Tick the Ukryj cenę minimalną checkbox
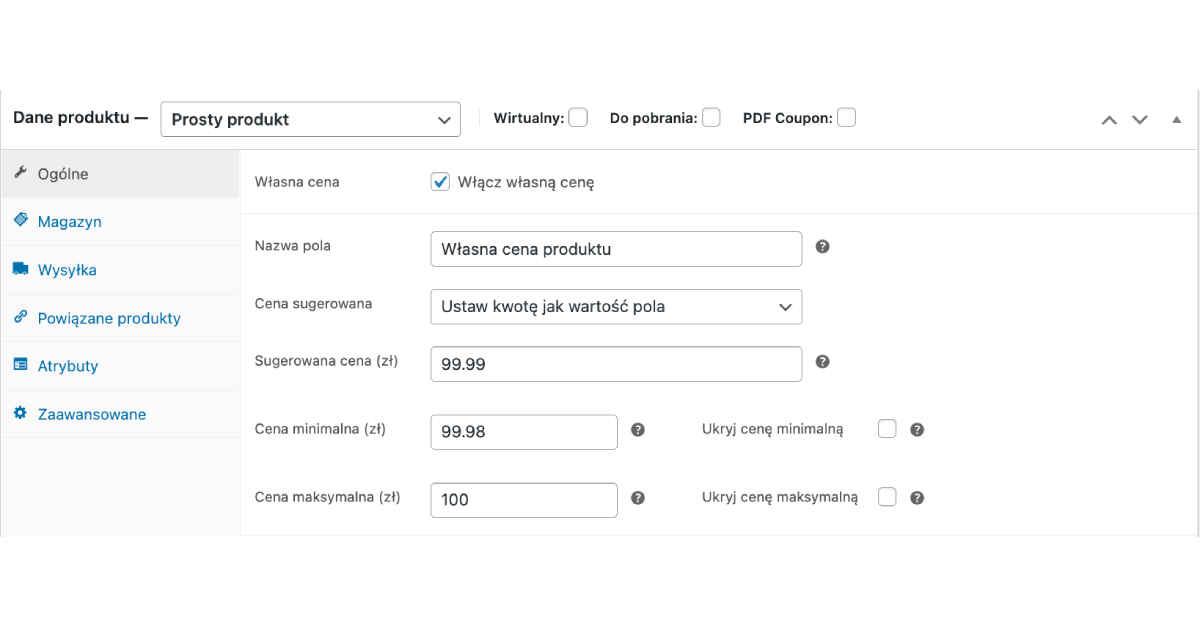 pyautogui.click(x=887, y=429)
